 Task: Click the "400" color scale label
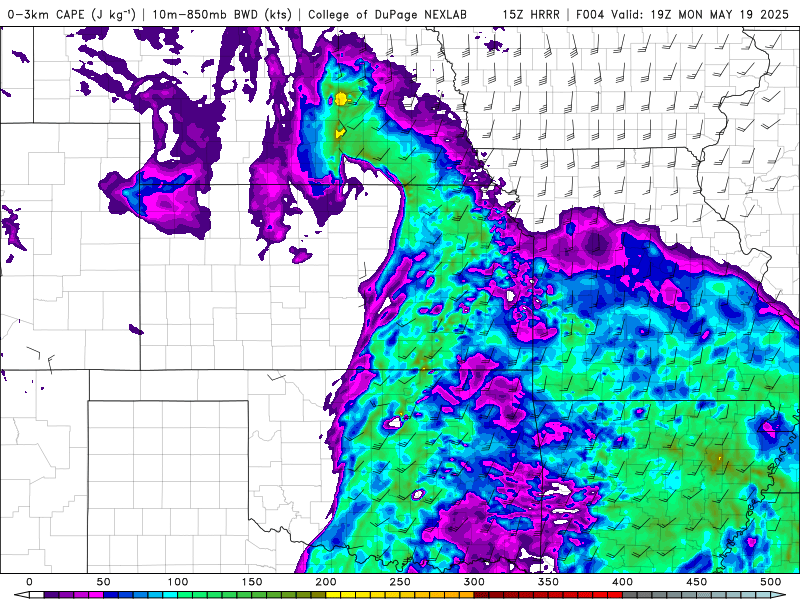tap(622, 582)
